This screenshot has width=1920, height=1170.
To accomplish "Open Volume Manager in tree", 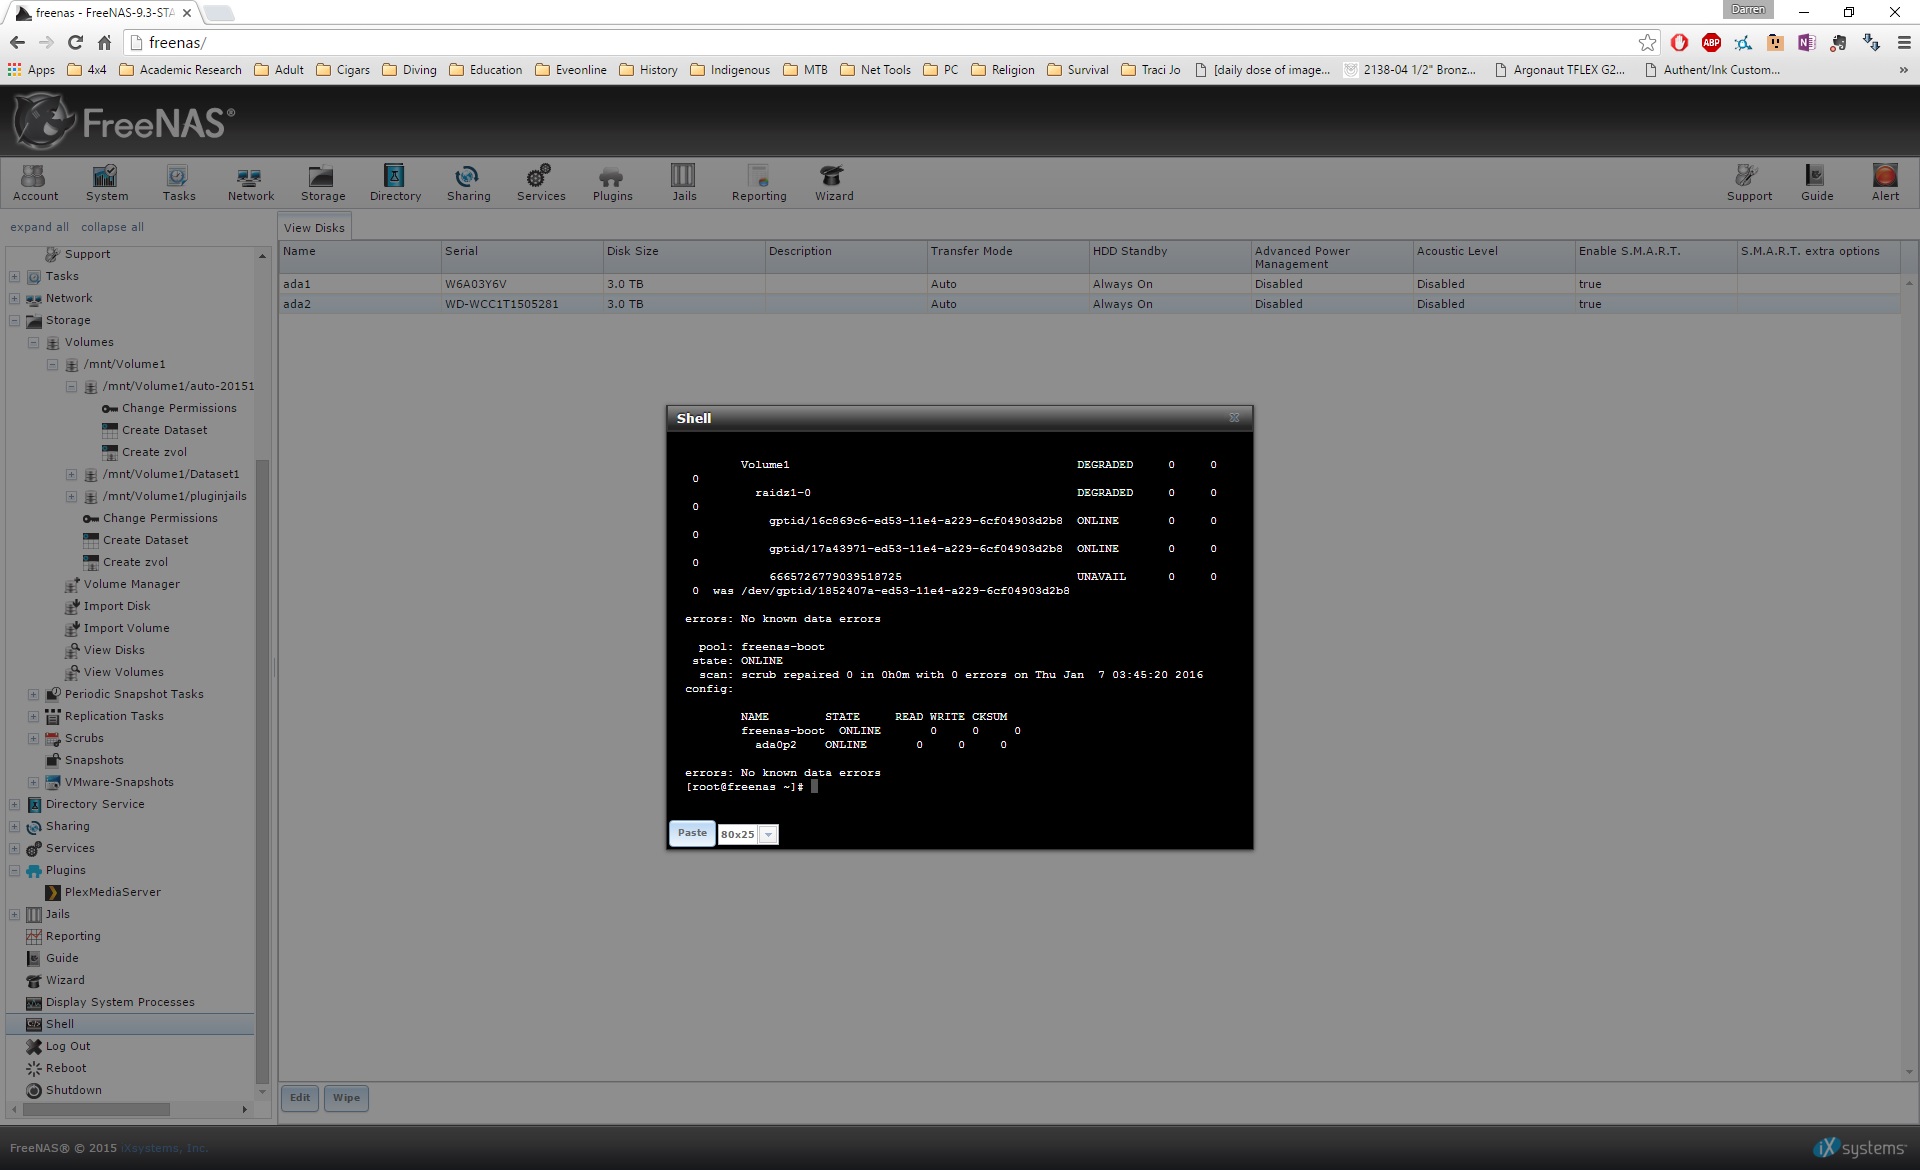I will coord(131,584).
